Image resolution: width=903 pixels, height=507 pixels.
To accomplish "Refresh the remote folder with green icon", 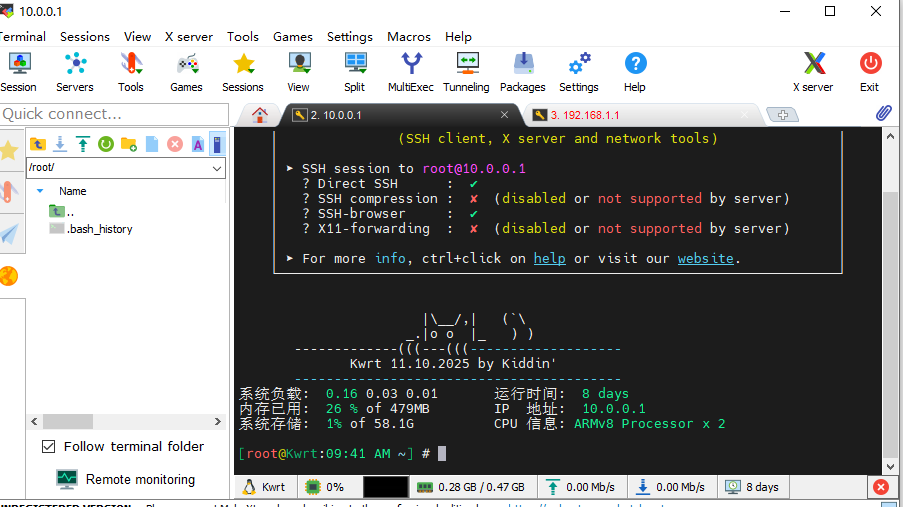I will (106, 144).
